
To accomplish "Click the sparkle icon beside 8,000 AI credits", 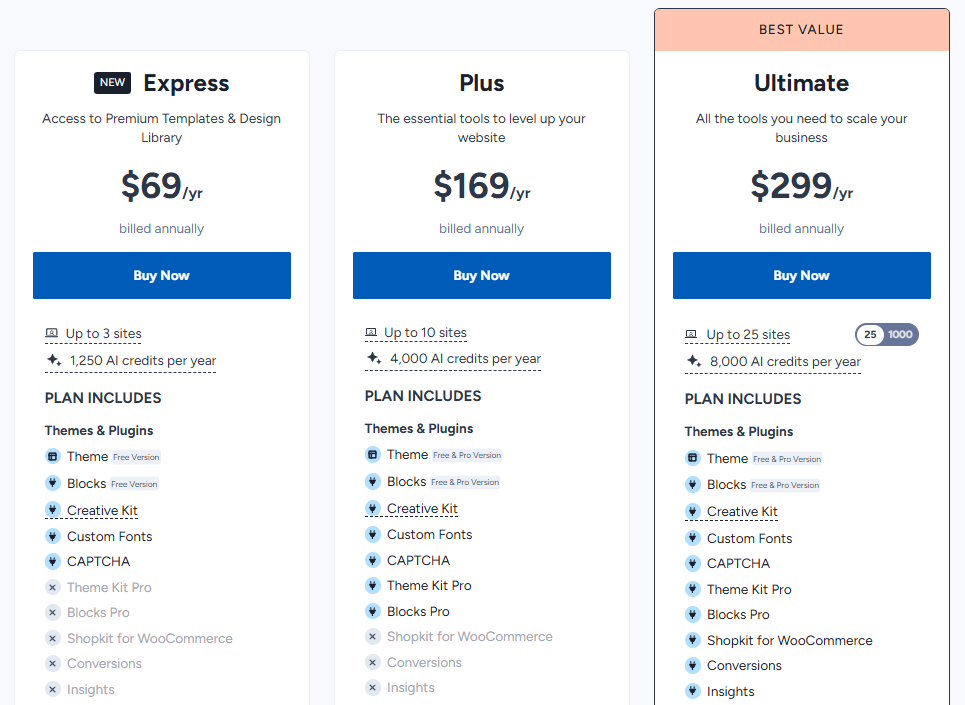I will [x=693, y=361].
